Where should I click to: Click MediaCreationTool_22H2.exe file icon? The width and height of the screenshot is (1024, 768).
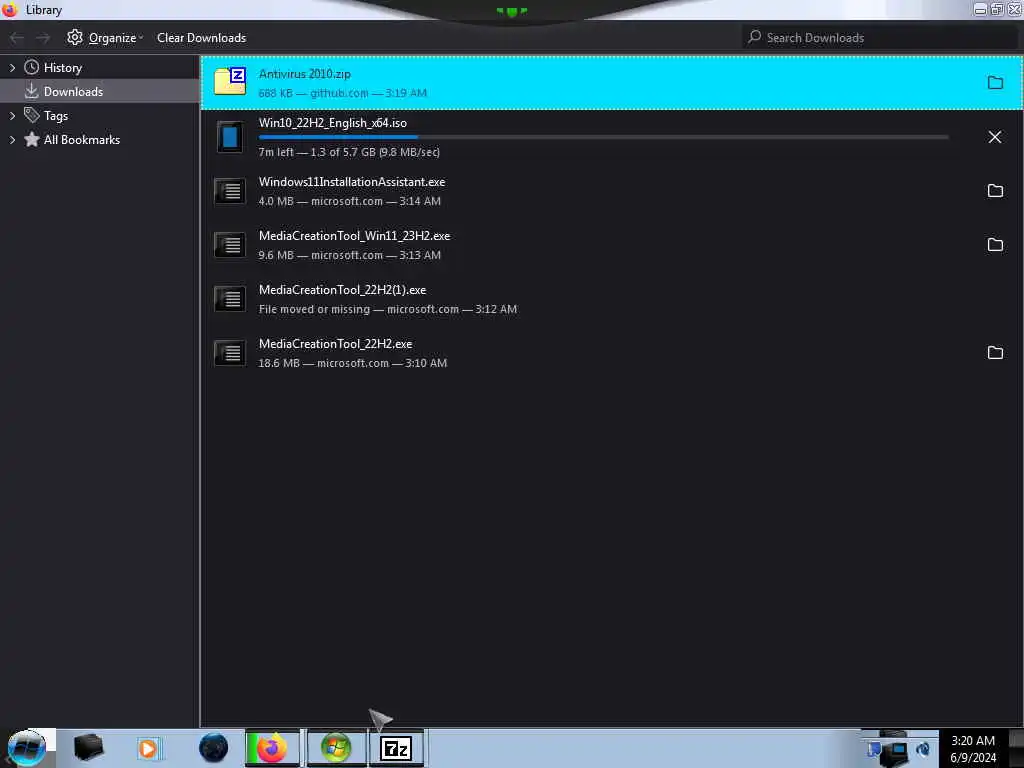point(230,353)
